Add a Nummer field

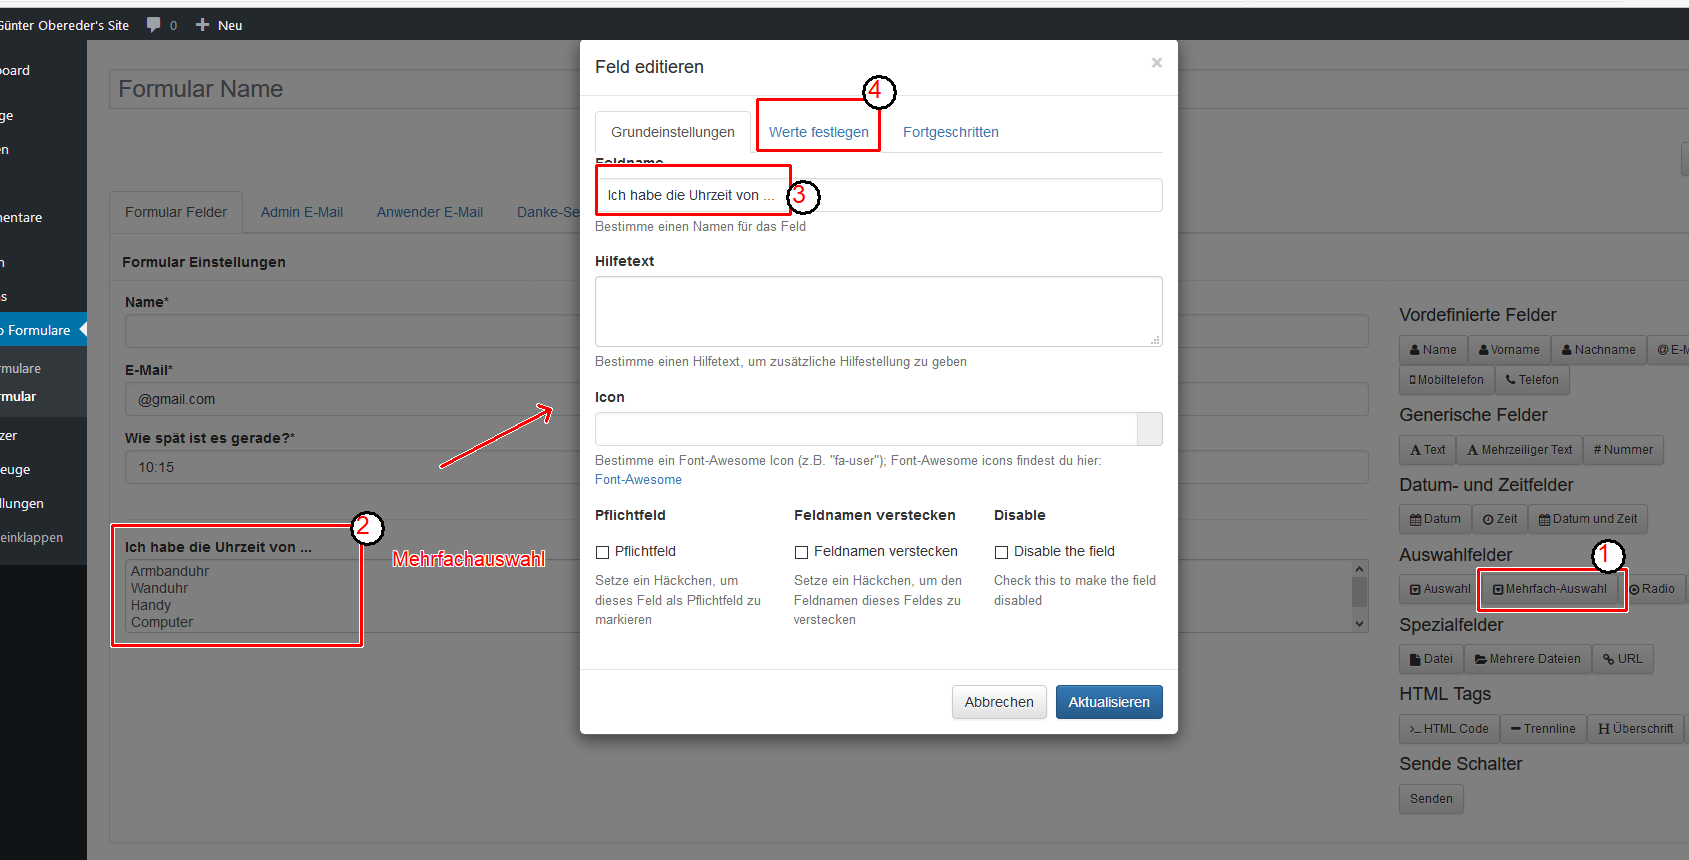point(1623,450)
